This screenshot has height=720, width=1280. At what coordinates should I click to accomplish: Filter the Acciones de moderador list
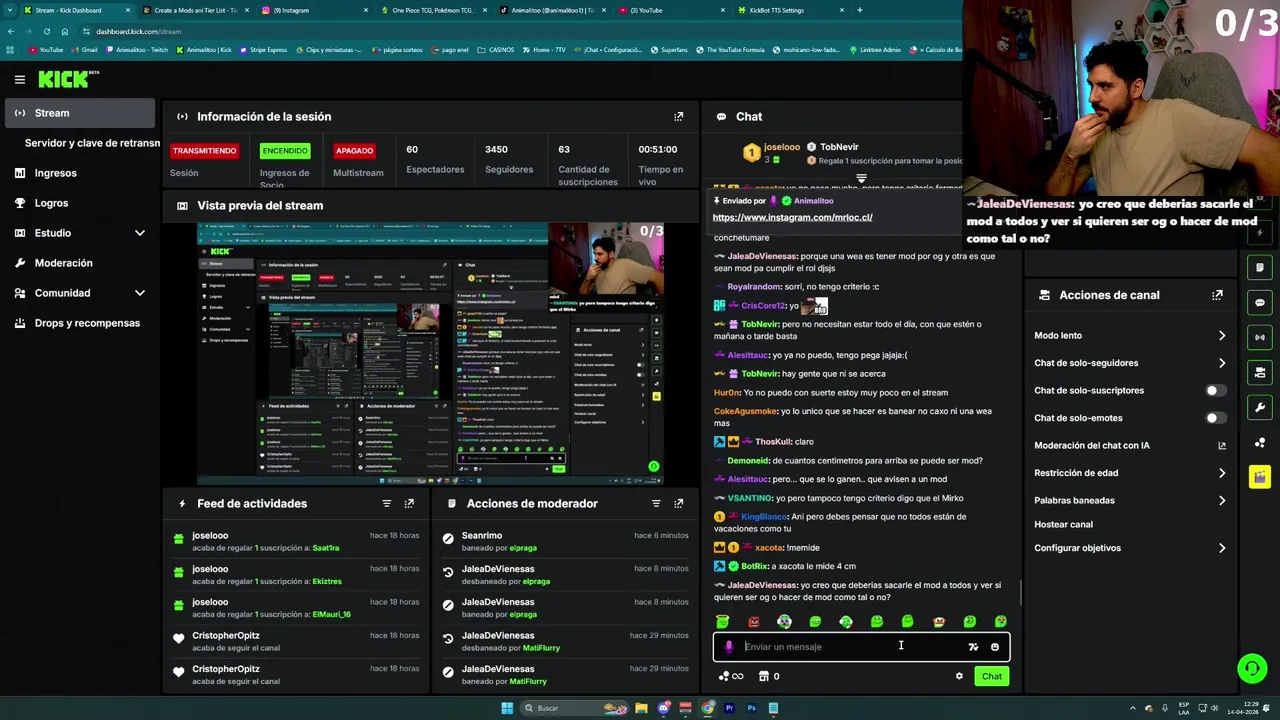[656, 503]
